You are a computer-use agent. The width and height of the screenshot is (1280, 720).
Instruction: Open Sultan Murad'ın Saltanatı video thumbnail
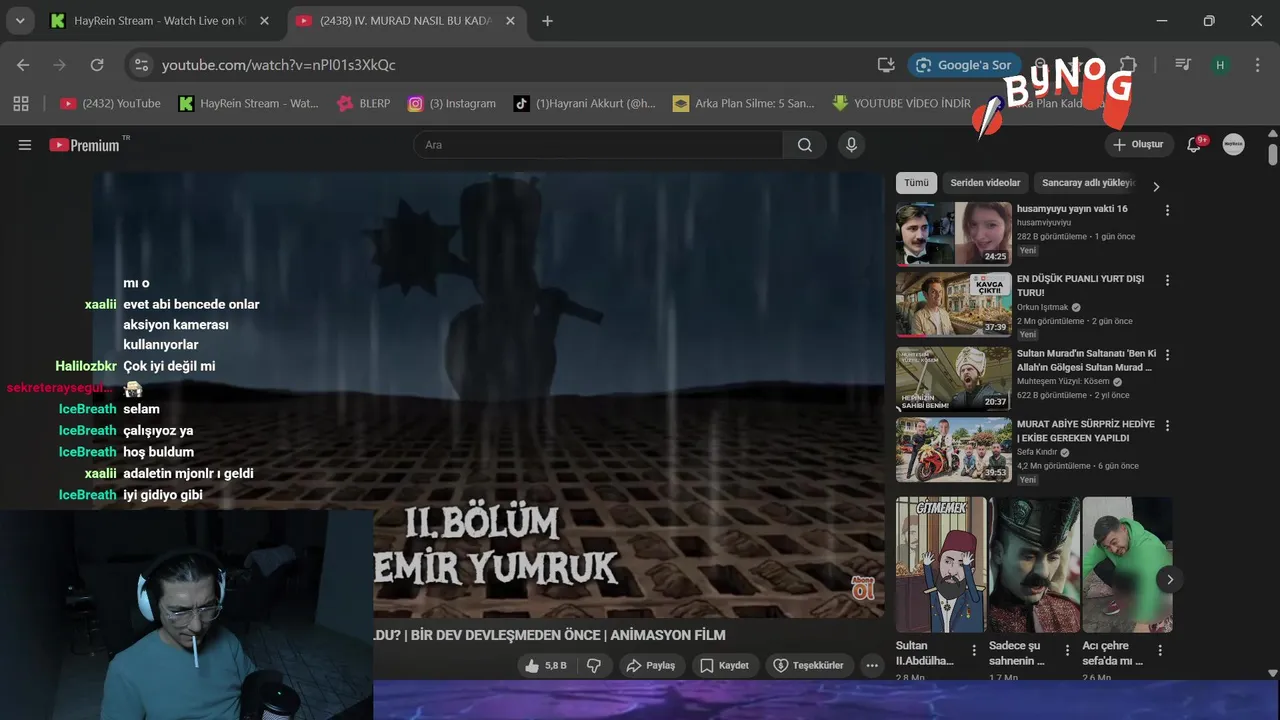tap(954, 379)
